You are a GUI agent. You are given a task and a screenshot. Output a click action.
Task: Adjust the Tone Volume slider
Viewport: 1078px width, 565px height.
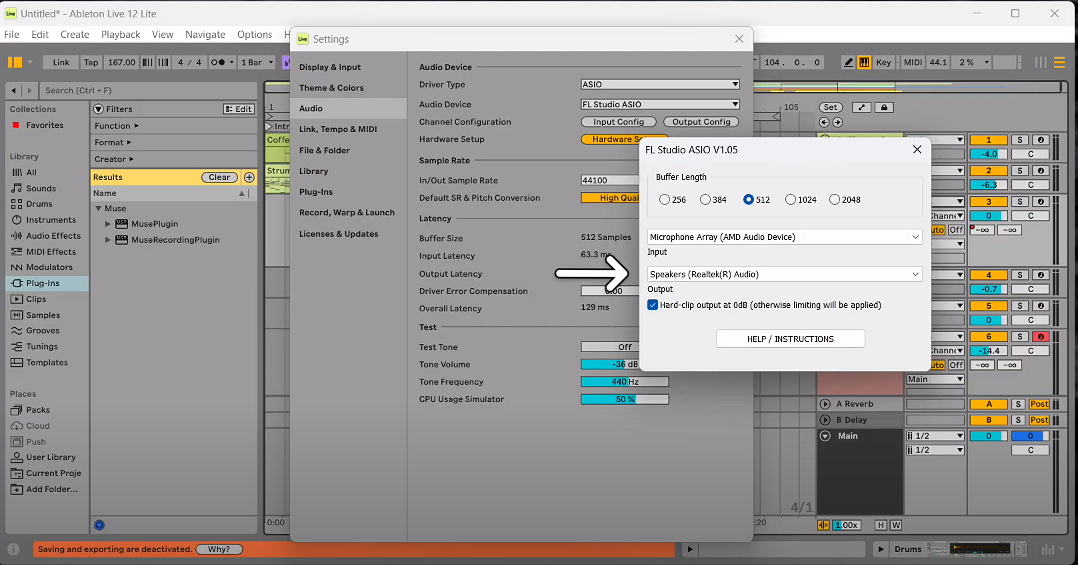tap(624, 364)
